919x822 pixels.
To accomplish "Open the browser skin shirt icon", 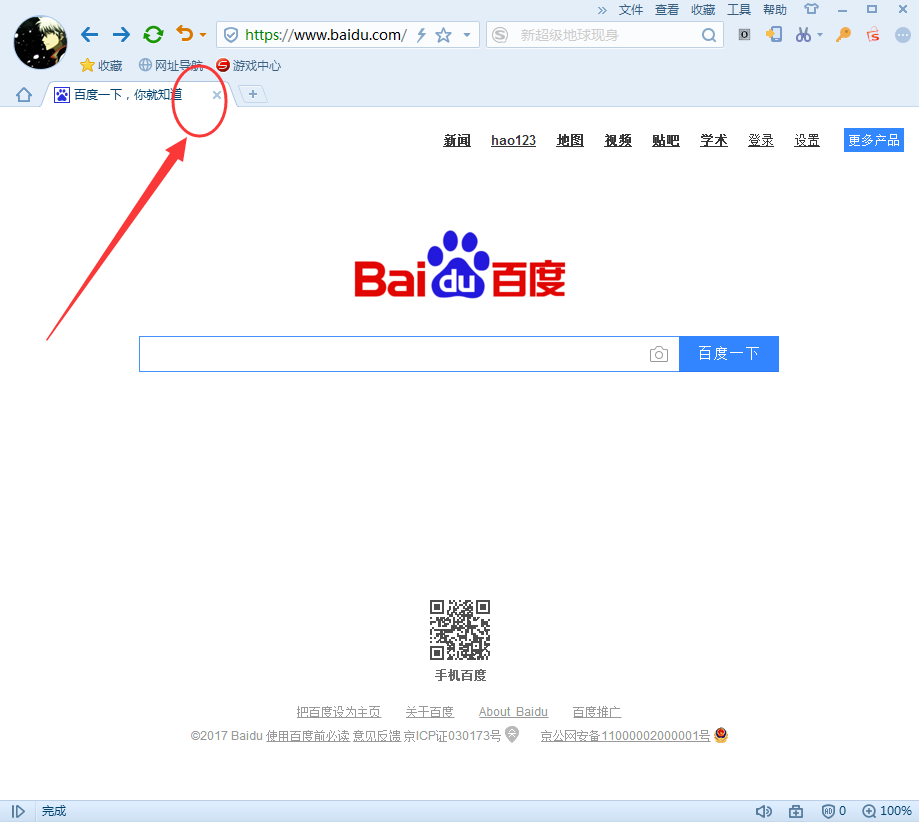I will (811, 9).
